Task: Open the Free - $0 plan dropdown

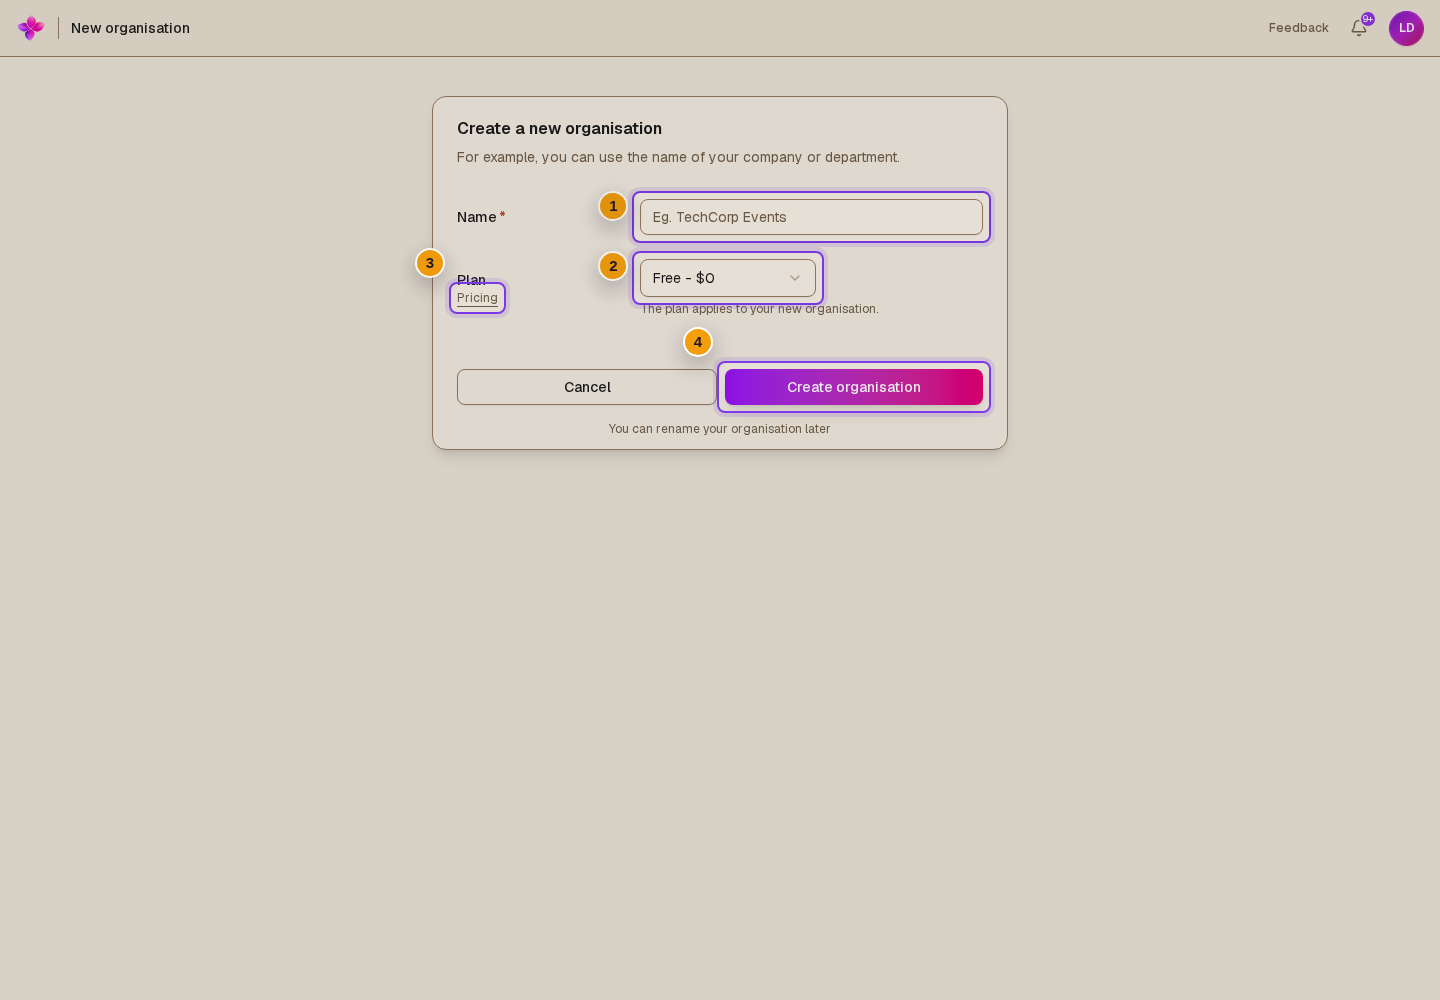Action: (728, 278)
